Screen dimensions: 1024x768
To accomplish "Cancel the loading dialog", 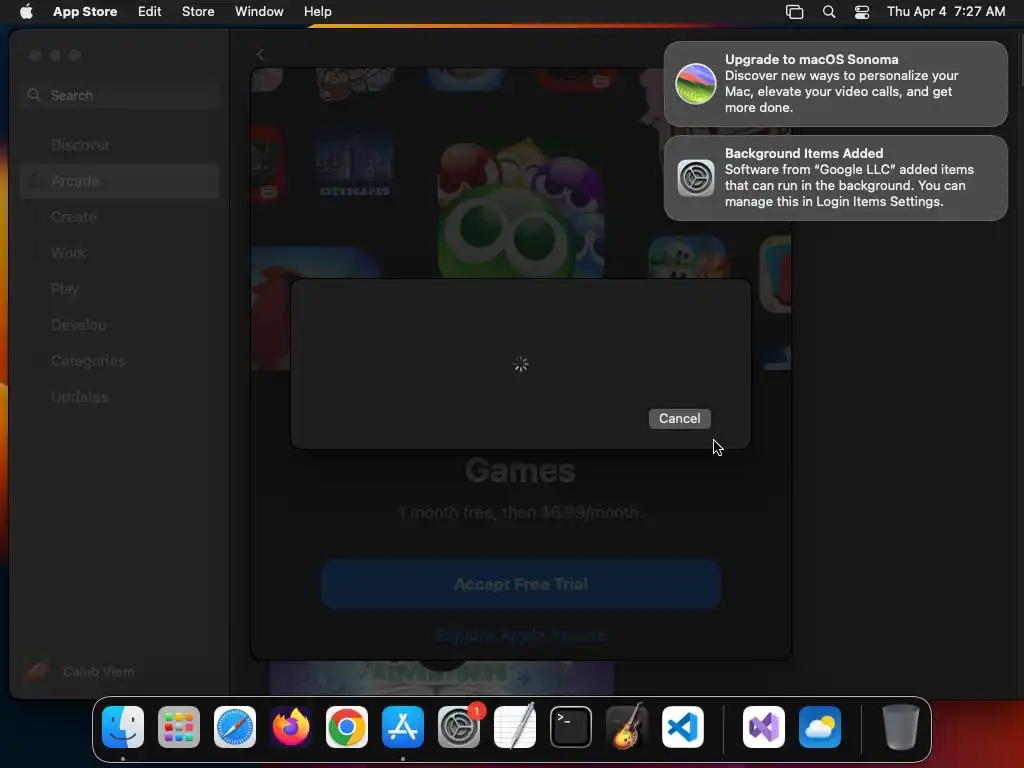I will pos(679,419).
